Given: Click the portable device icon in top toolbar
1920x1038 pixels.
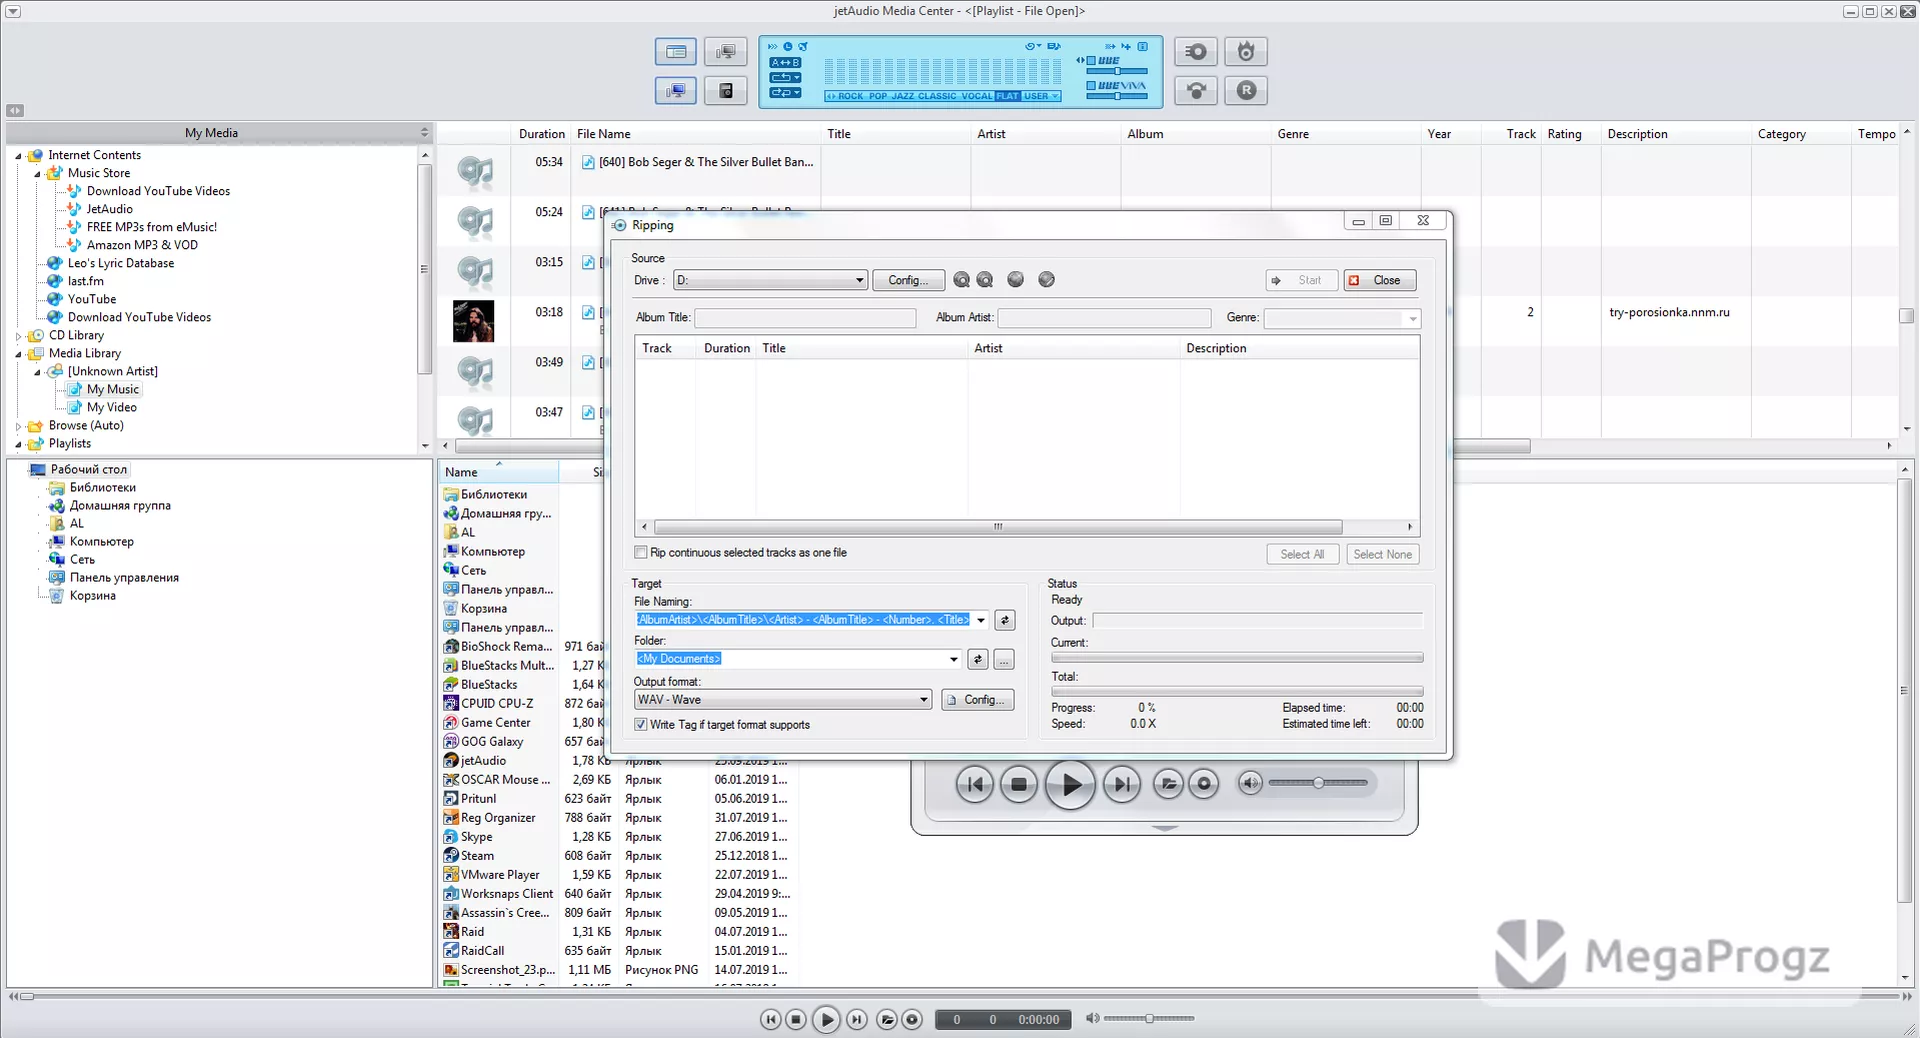Looking at the screenshot, I should point(726,91).
